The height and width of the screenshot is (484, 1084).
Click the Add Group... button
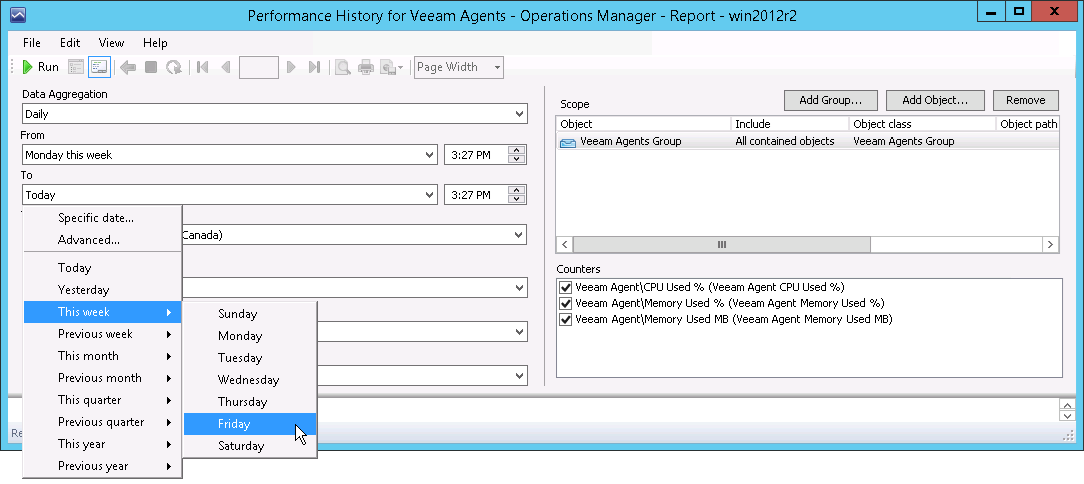[831, 100]
